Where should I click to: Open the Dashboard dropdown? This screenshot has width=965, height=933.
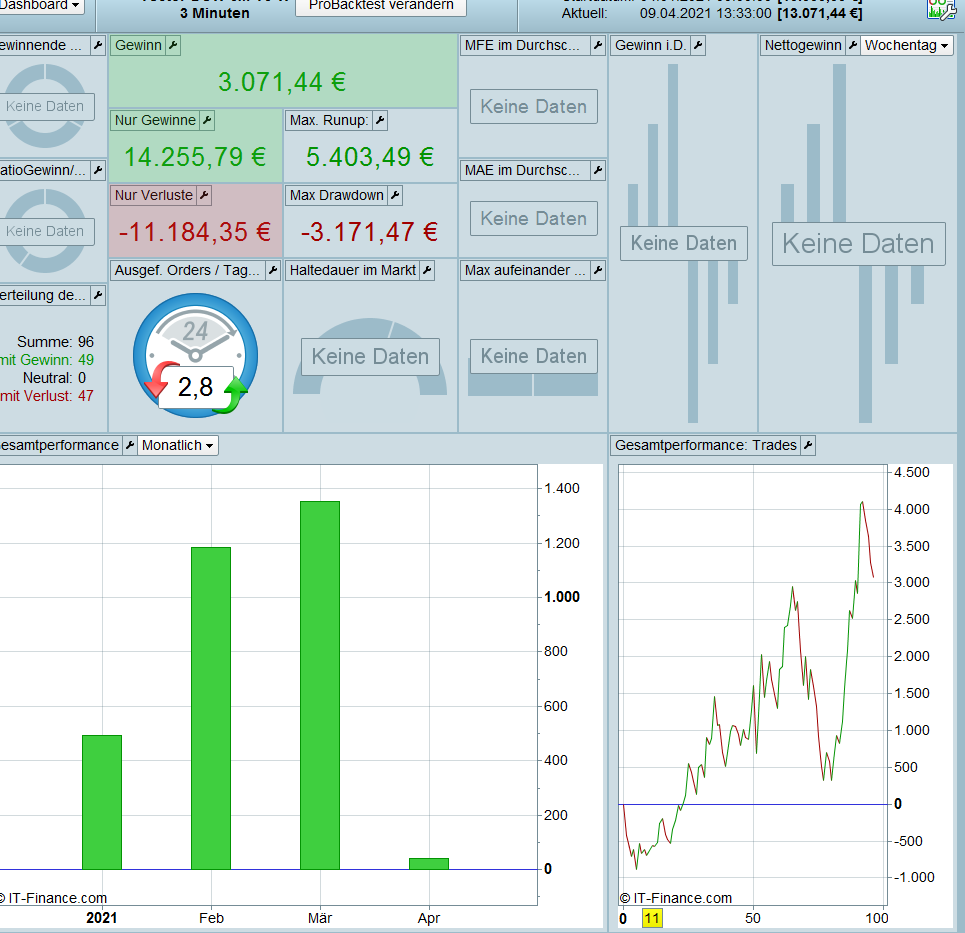(x=41, y=6)
